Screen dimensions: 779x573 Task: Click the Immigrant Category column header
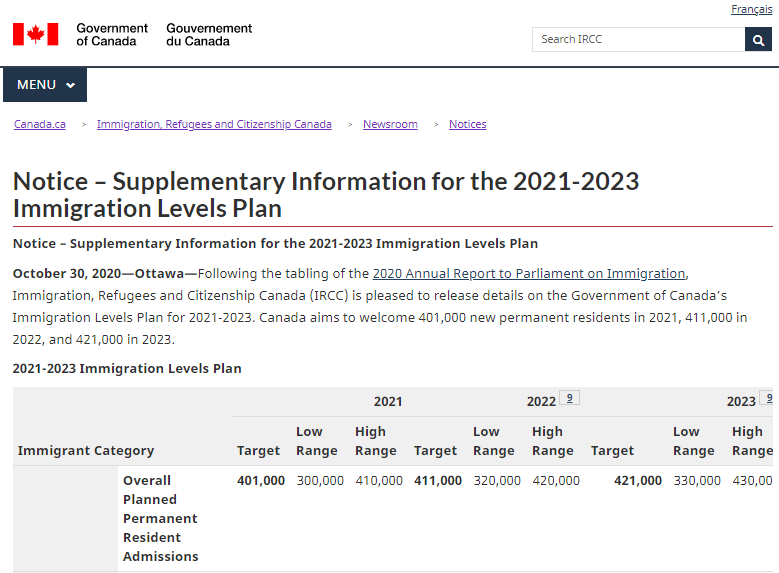[x=86, y=451]
